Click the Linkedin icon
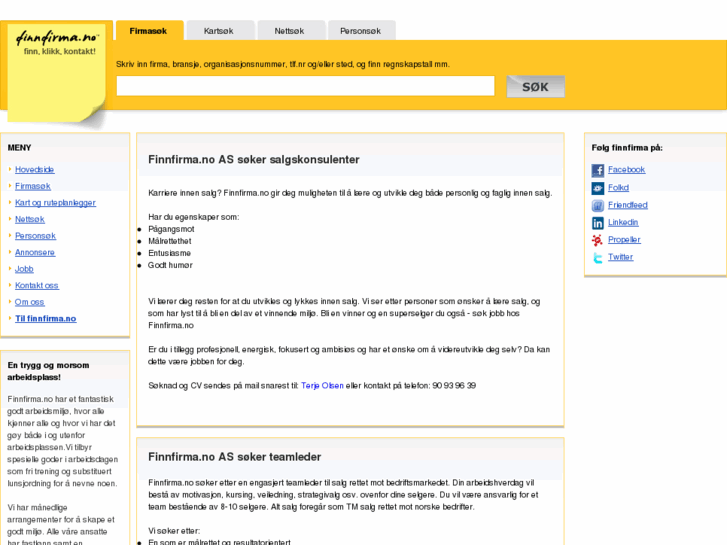The width and height of the screenshot is (727, 545). pyautogui.click(x=598, y=223)
